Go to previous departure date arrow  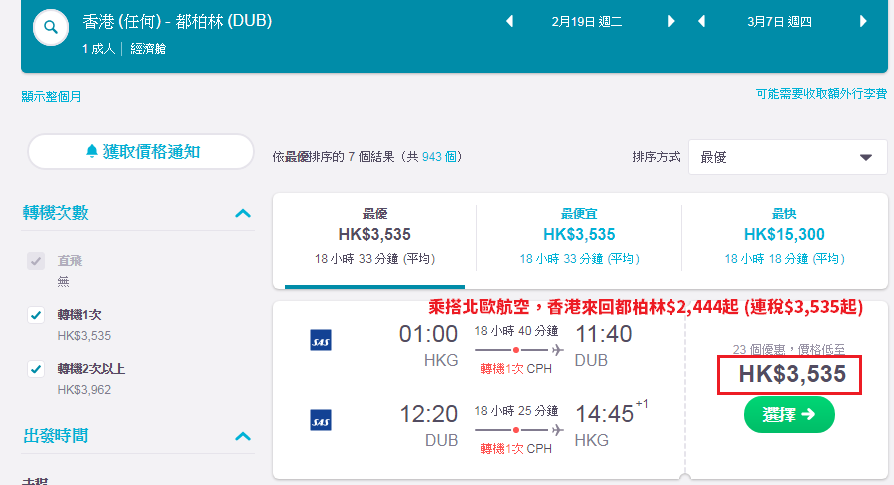(x=510, y=22)
